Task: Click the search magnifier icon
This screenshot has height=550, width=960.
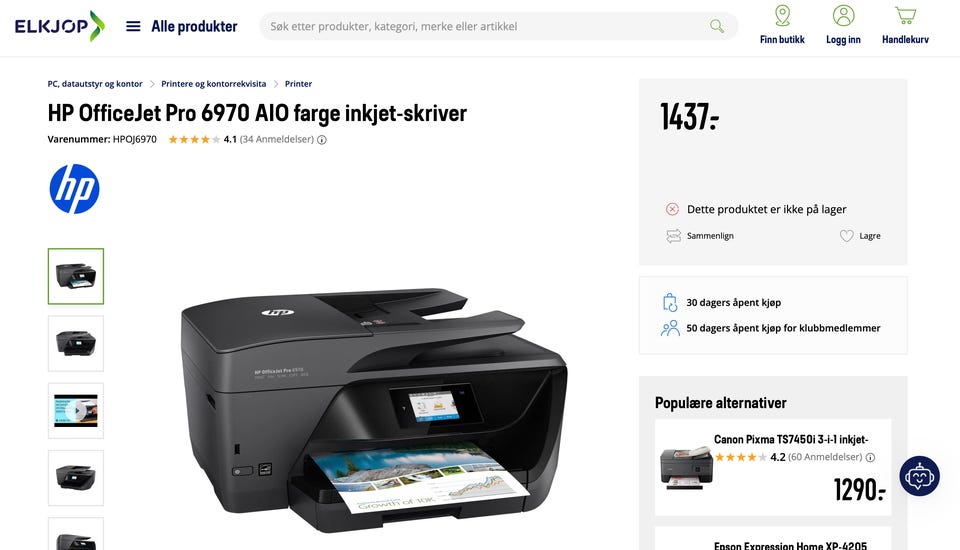Action: pyautogui.click(x=716, y=26)
